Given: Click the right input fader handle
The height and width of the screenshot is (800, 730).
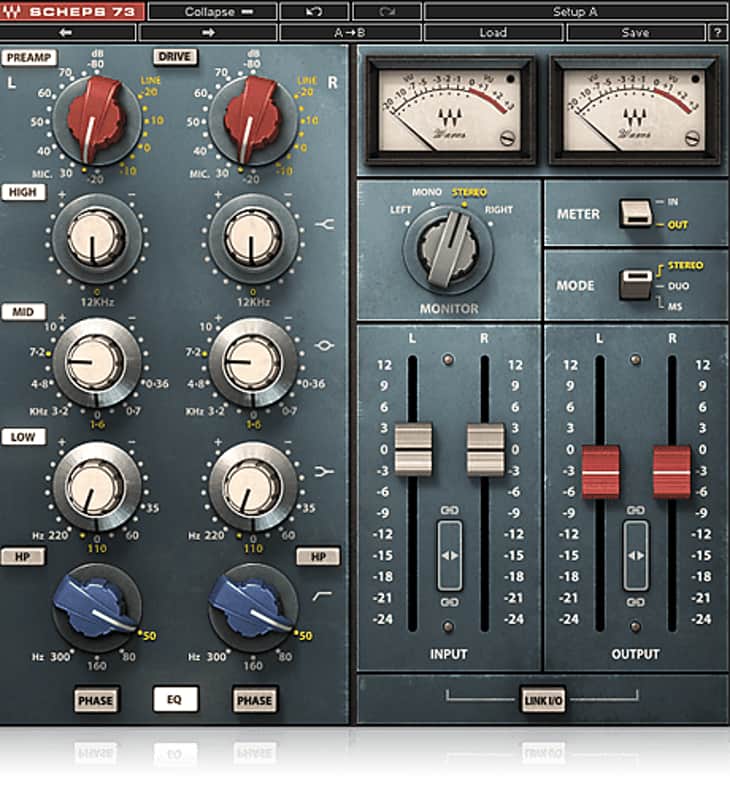Looking at the screenshot, I should [x=485, y=449].
